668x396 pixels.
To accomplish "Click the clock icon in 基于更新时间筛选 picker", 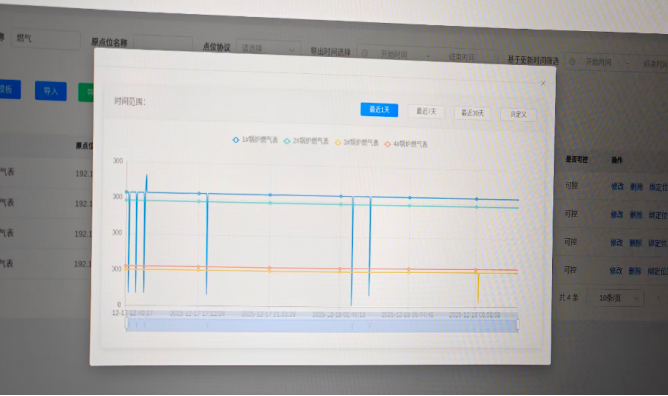I will [572, 62].
